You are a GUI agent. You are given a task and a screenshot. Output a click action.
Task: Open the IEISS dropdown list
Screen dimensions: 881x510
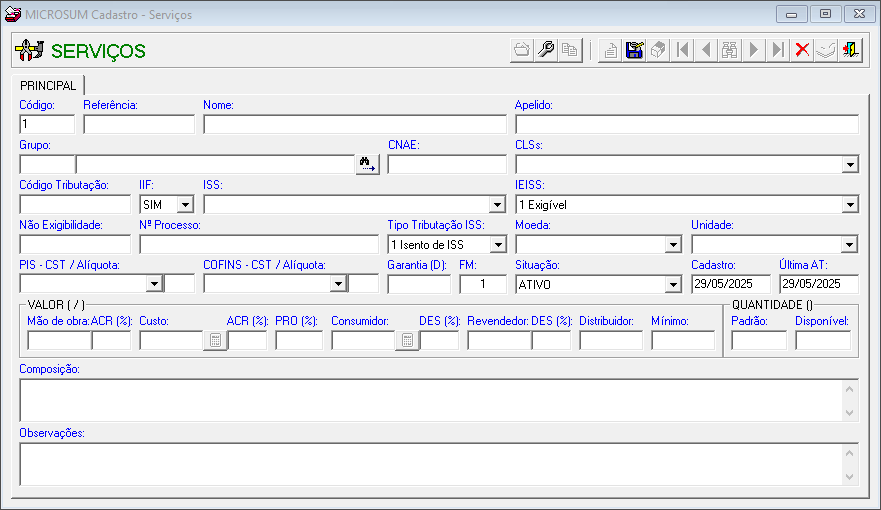[850, 204]
